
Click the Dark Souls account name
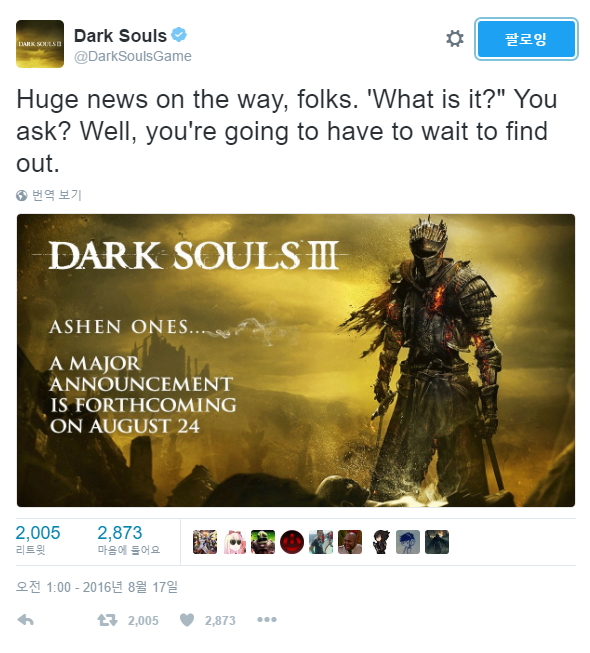coord(120,36)
